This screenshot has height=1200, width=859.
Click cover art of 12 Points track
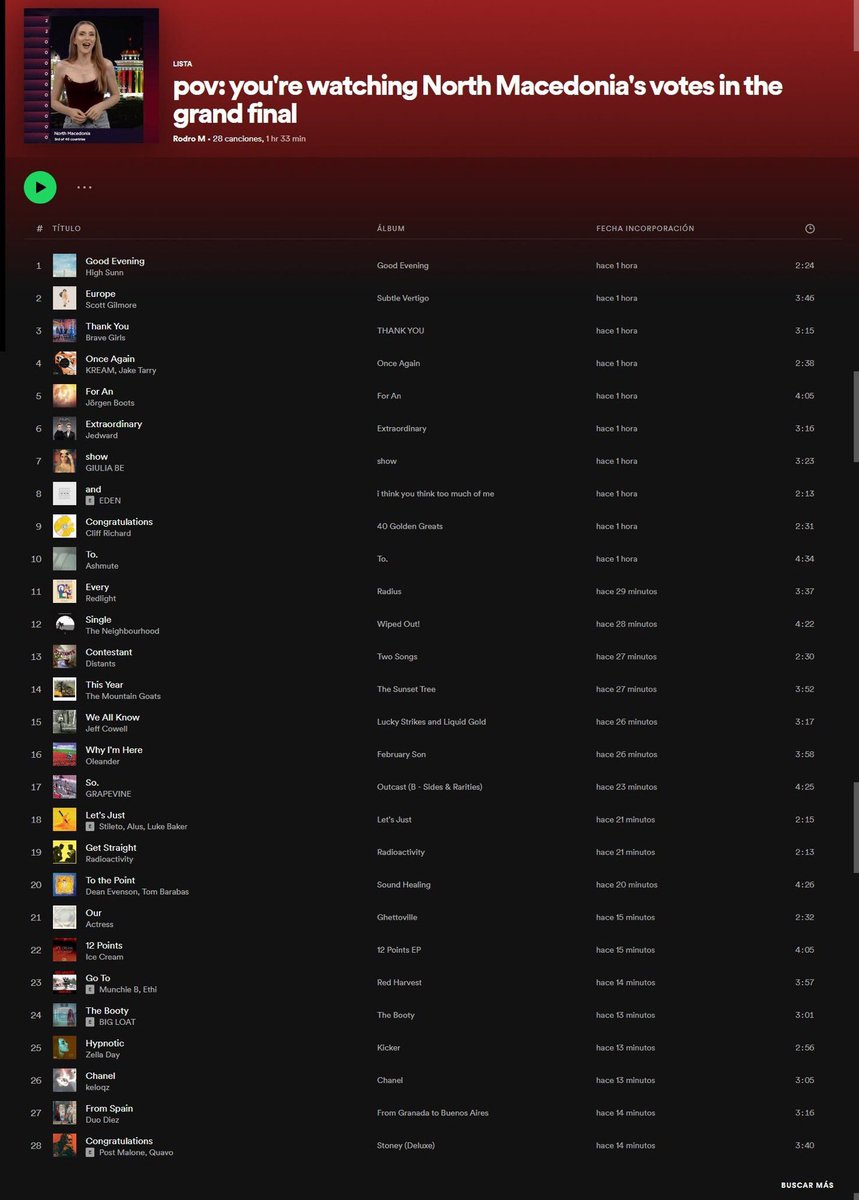pyautogui.click(x=64, y=950)
